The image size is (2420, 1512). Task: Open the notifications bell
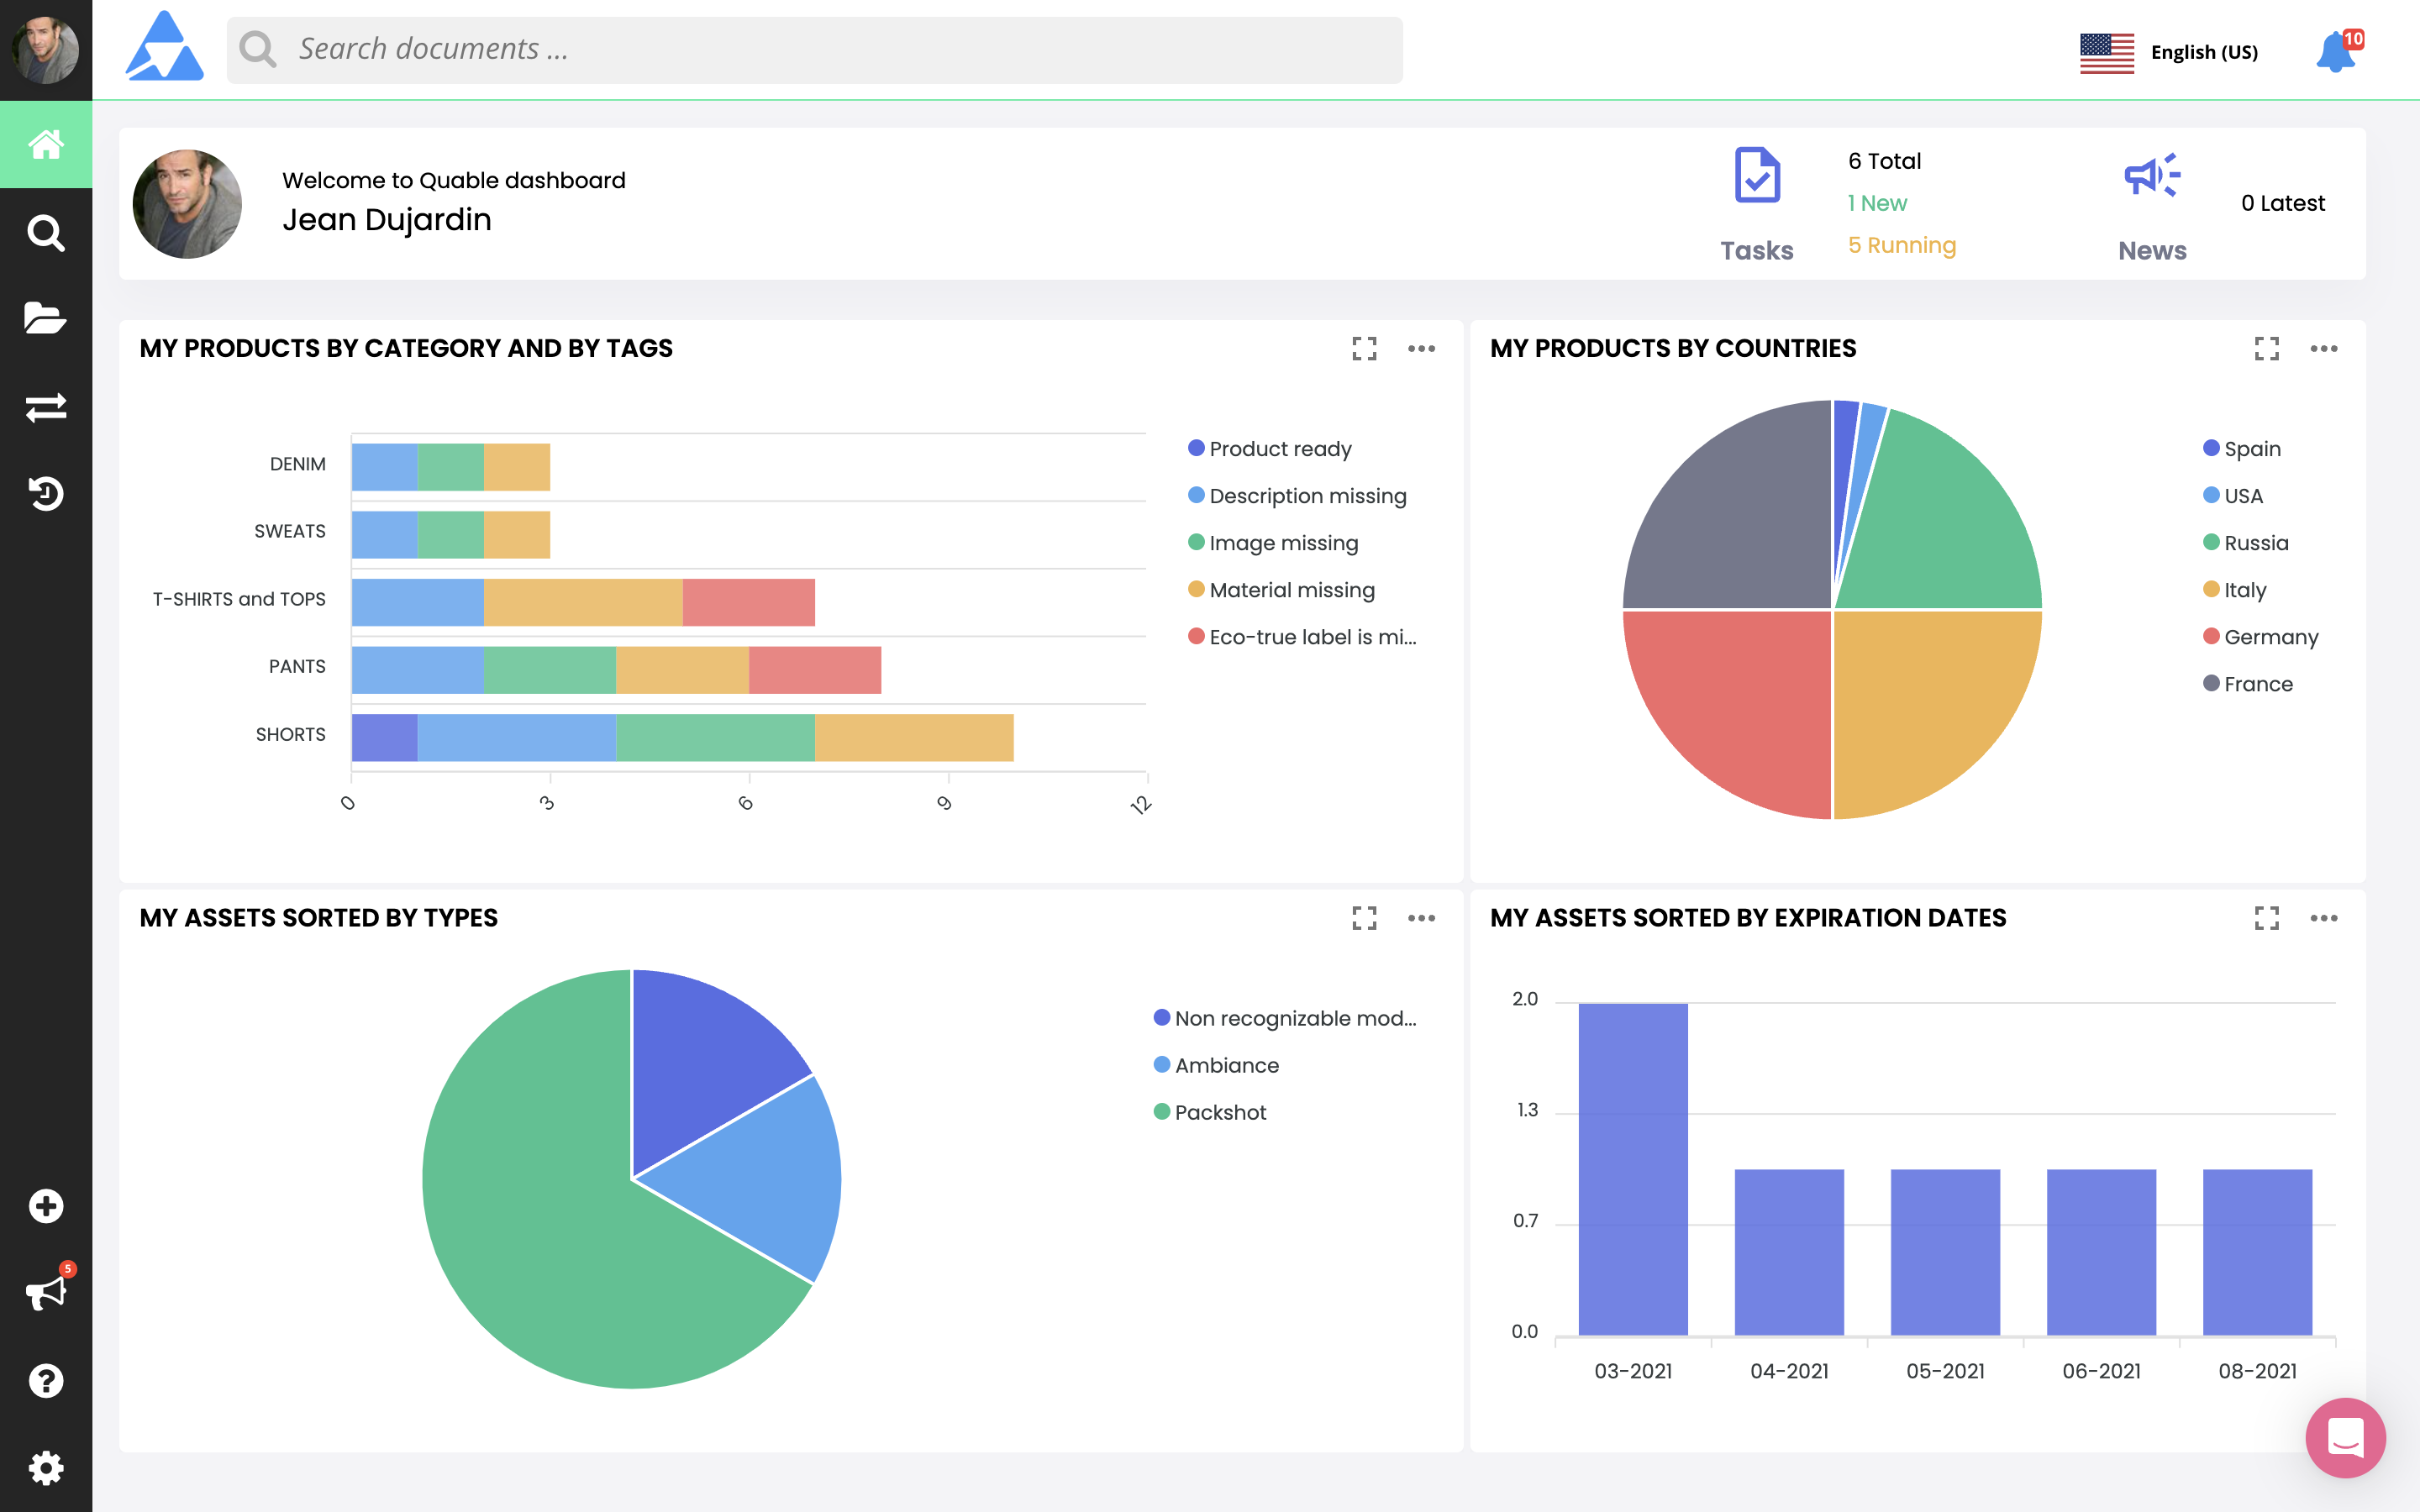click(2337, 52)
